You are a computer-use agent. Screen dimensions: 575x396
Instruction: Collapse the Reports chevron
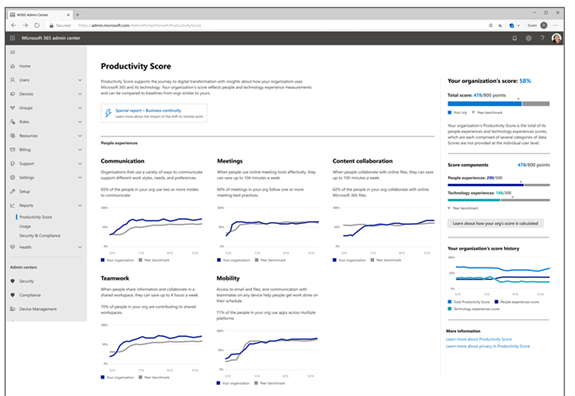pyautogui.click(x=80, y=205)
